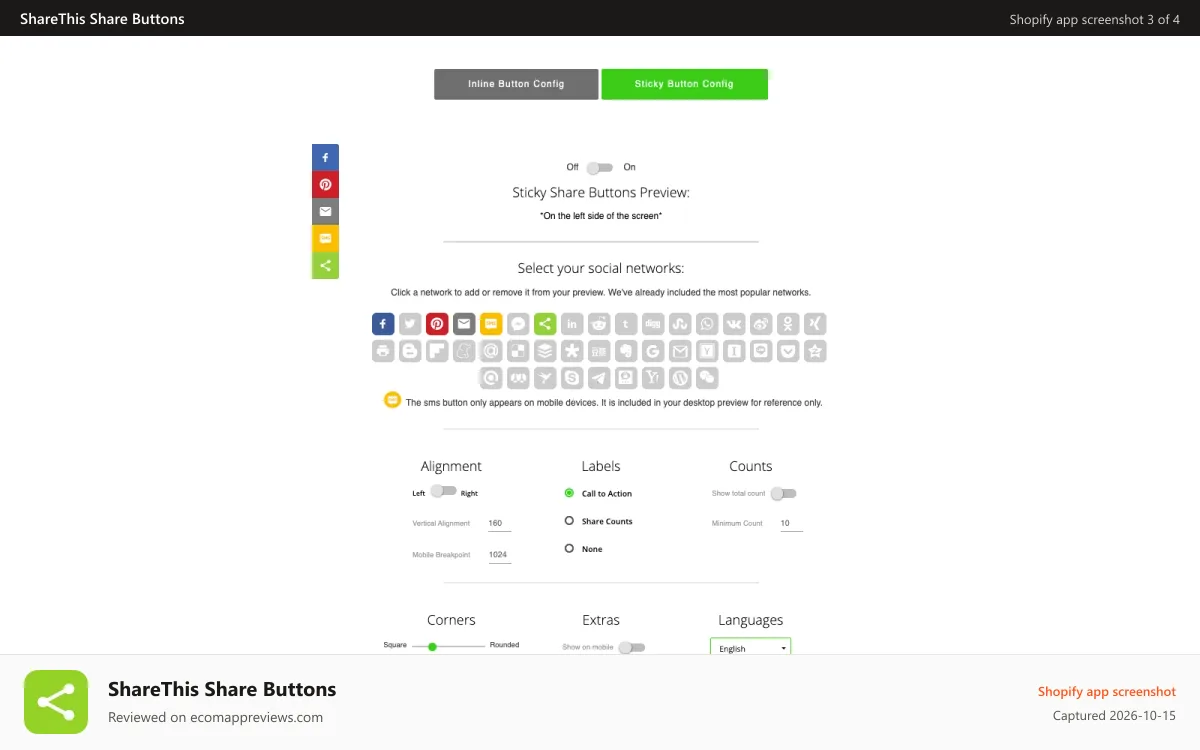The height and width of the screenshot is (750, 1200).
Task: Add the LinkedIn network icon
Action: 572,324
